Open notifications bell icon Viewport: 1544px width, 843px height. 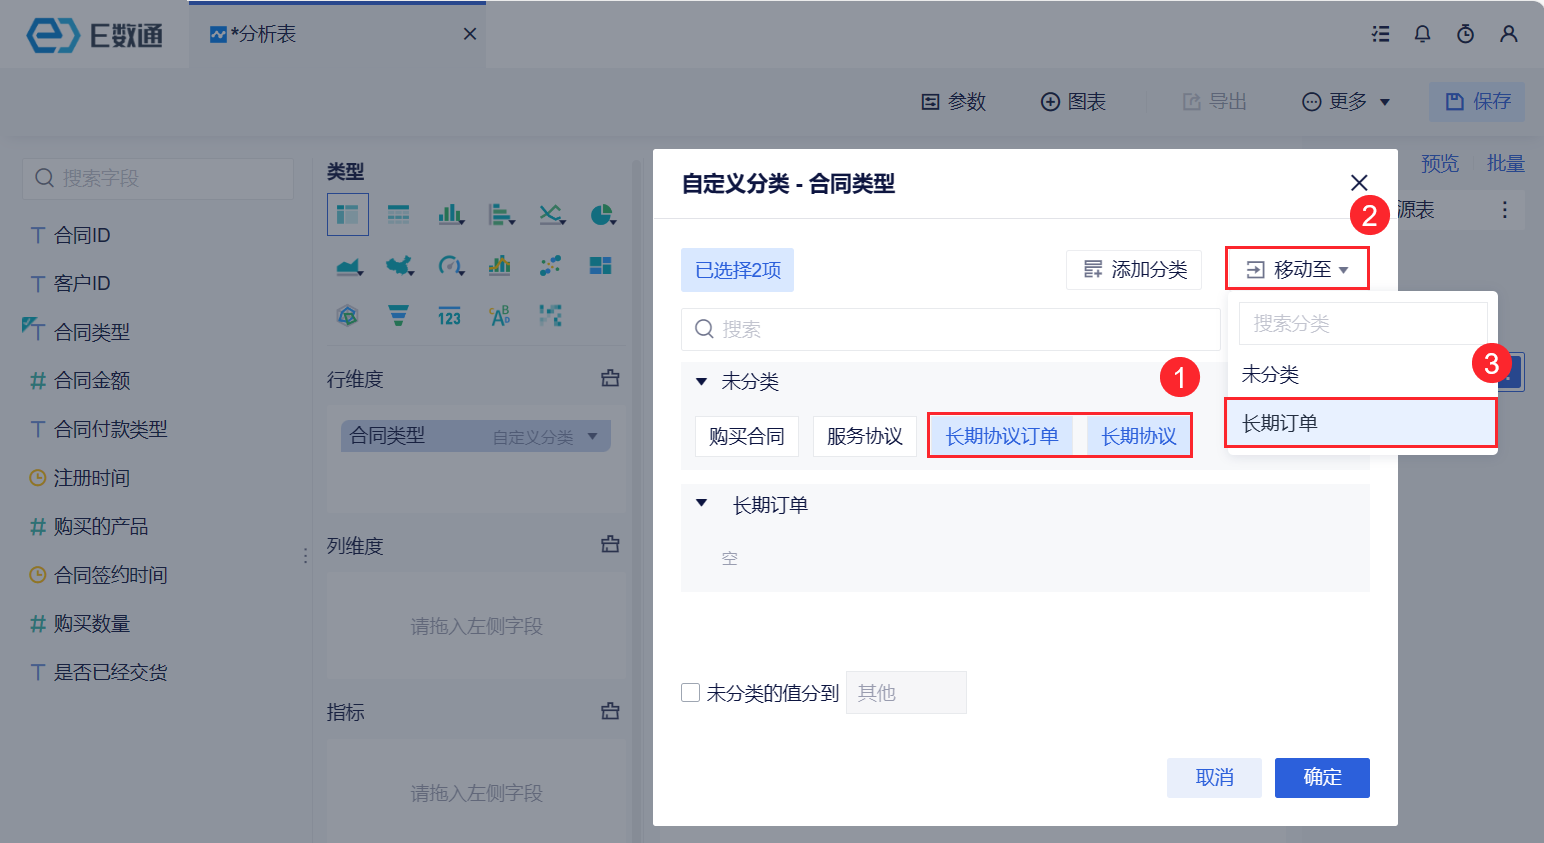(x=1422, y=34)
